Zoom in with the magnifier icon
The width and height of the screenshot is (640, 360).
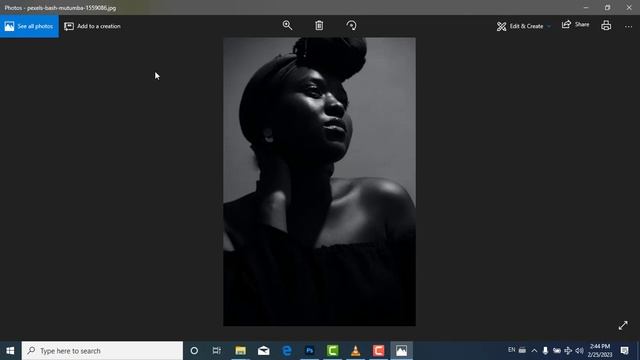pos(287,25)
